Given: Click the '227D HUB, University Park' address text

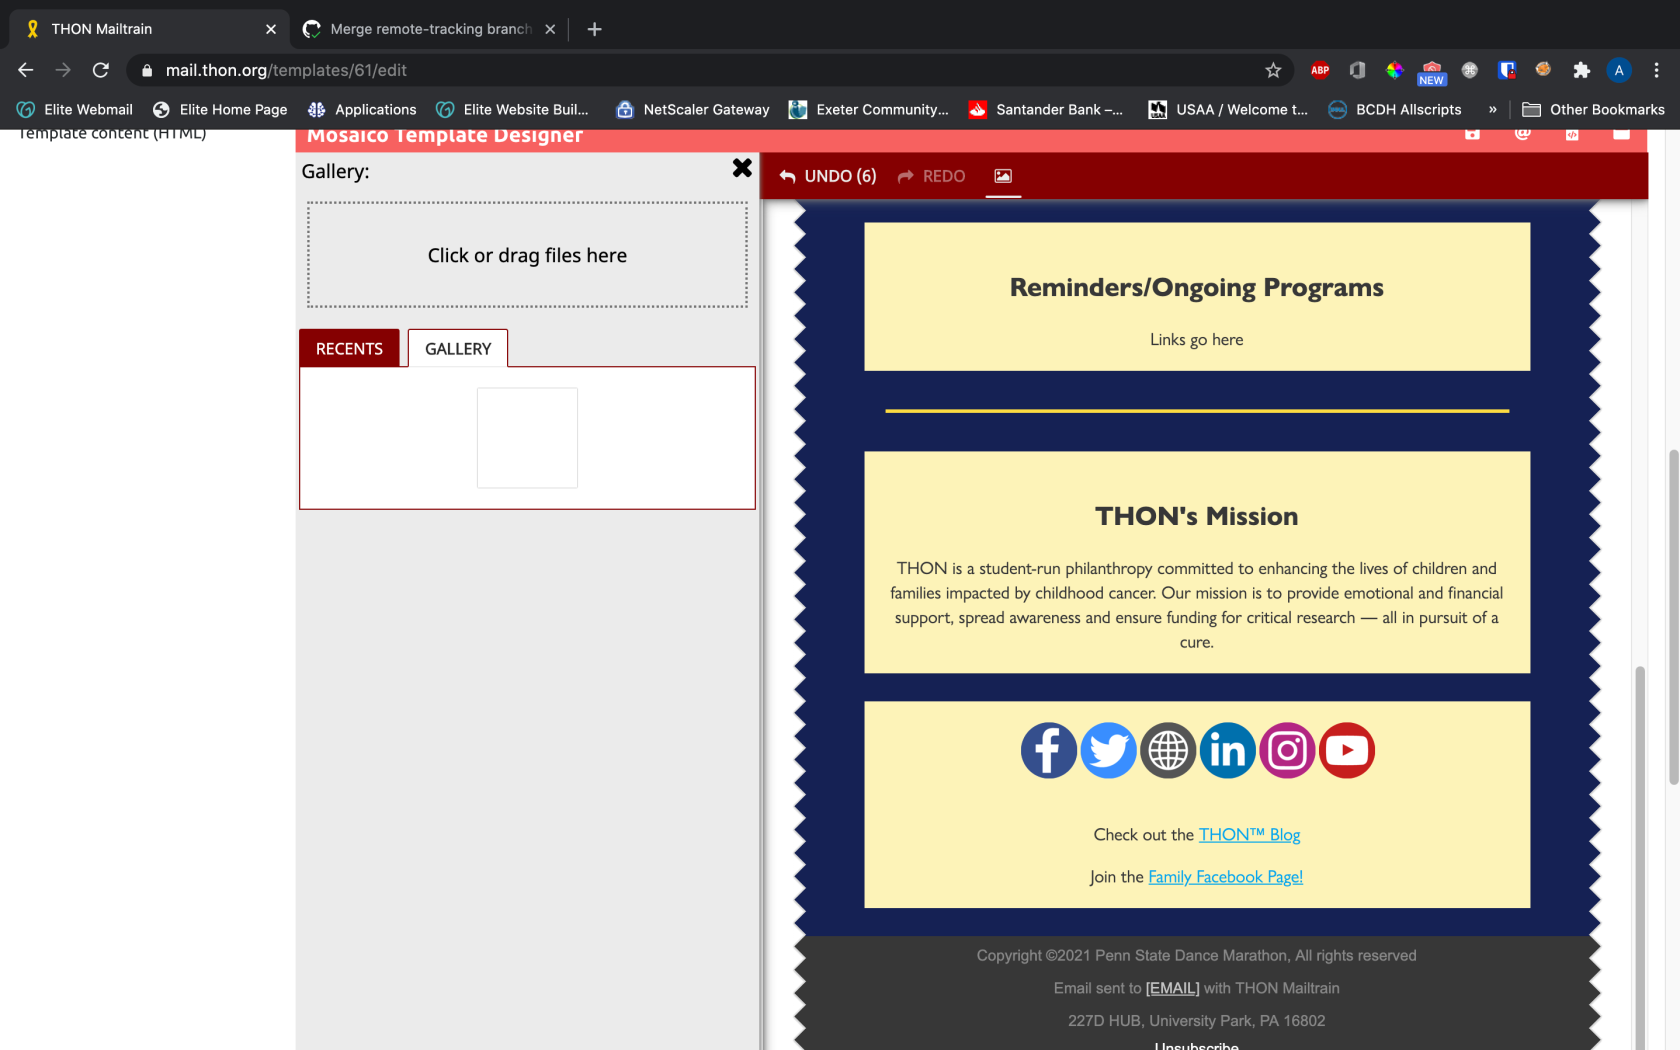Looking at the screenshot, I should (x=1196, y=1021).
